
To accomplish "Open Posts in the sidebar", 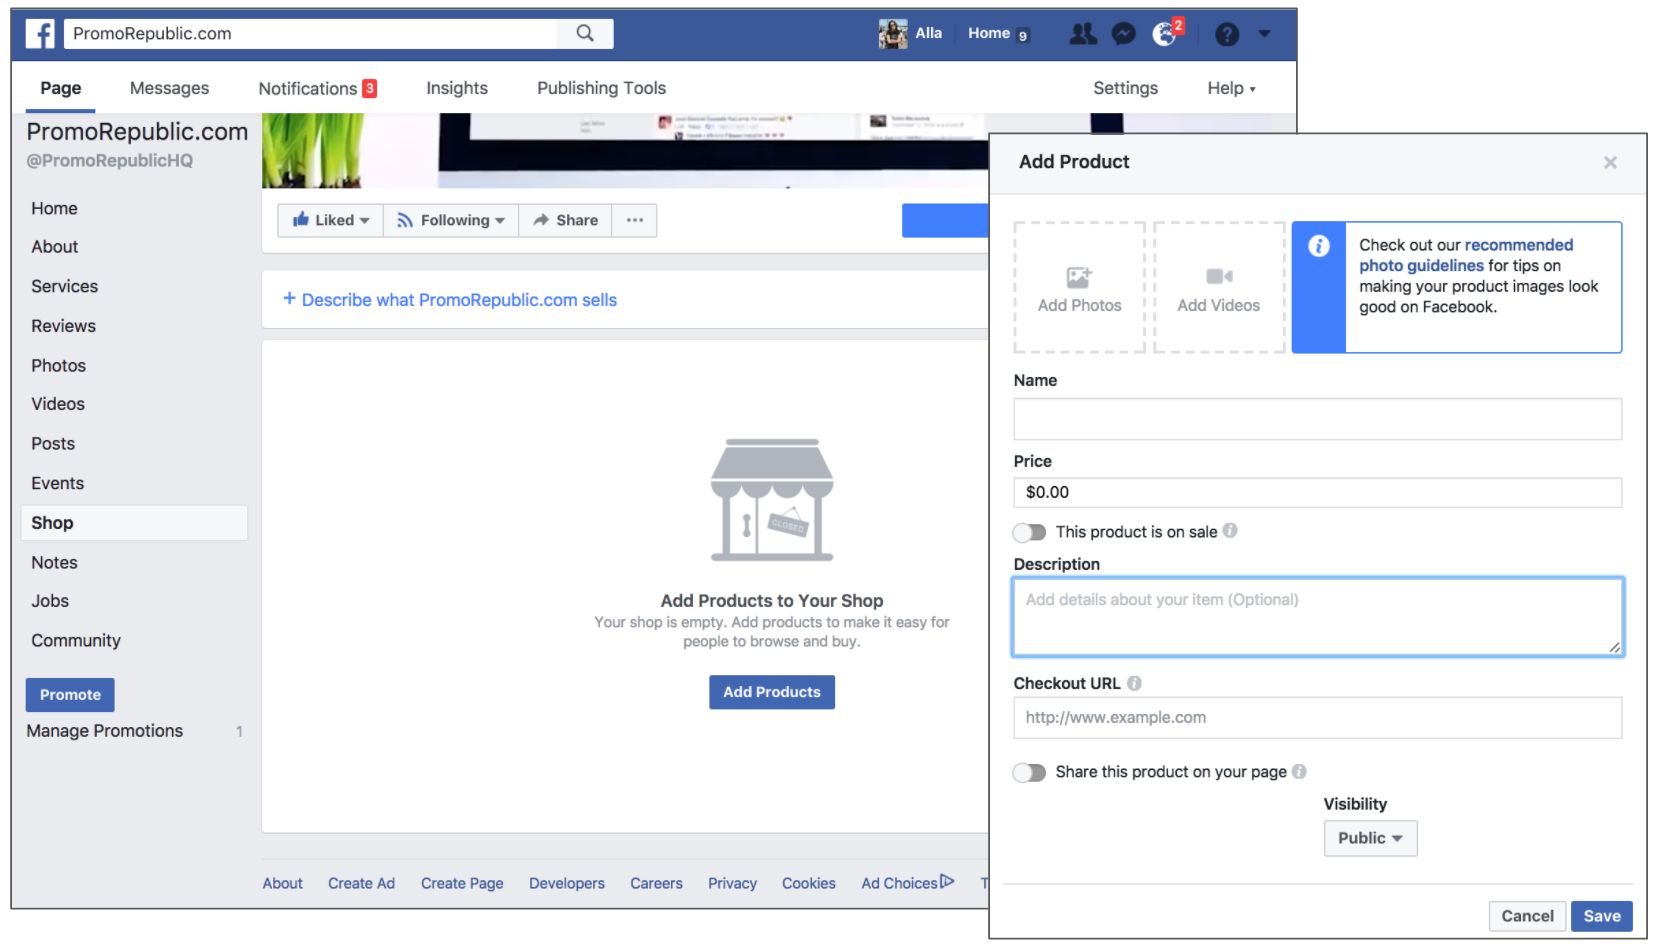I will 53,443.
